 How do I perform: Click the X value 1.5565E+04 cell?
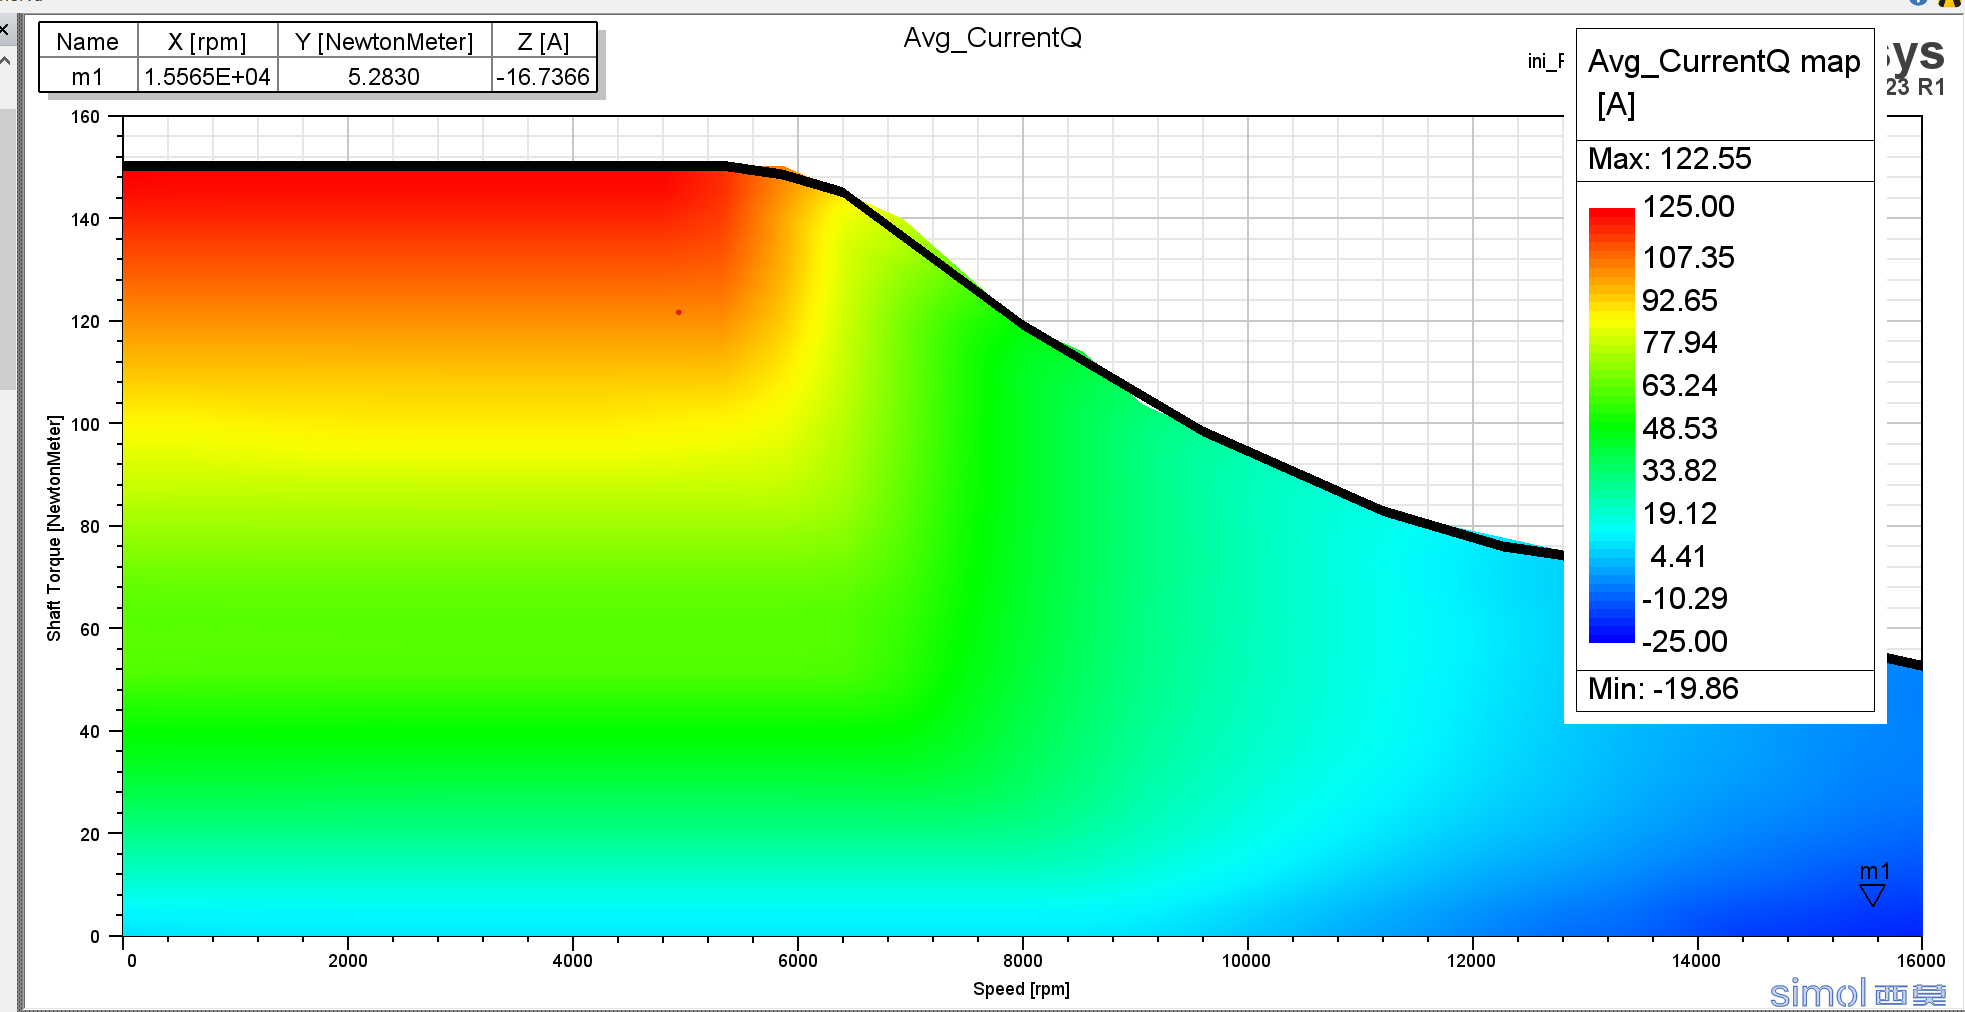207,77
